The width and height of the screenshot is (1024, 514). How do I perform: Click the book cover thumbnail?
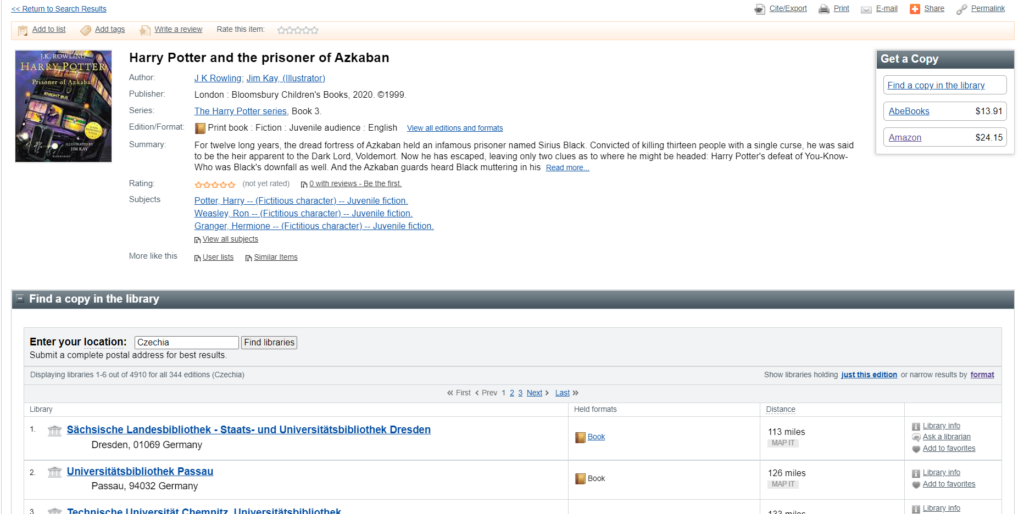(x=63, y=106)
